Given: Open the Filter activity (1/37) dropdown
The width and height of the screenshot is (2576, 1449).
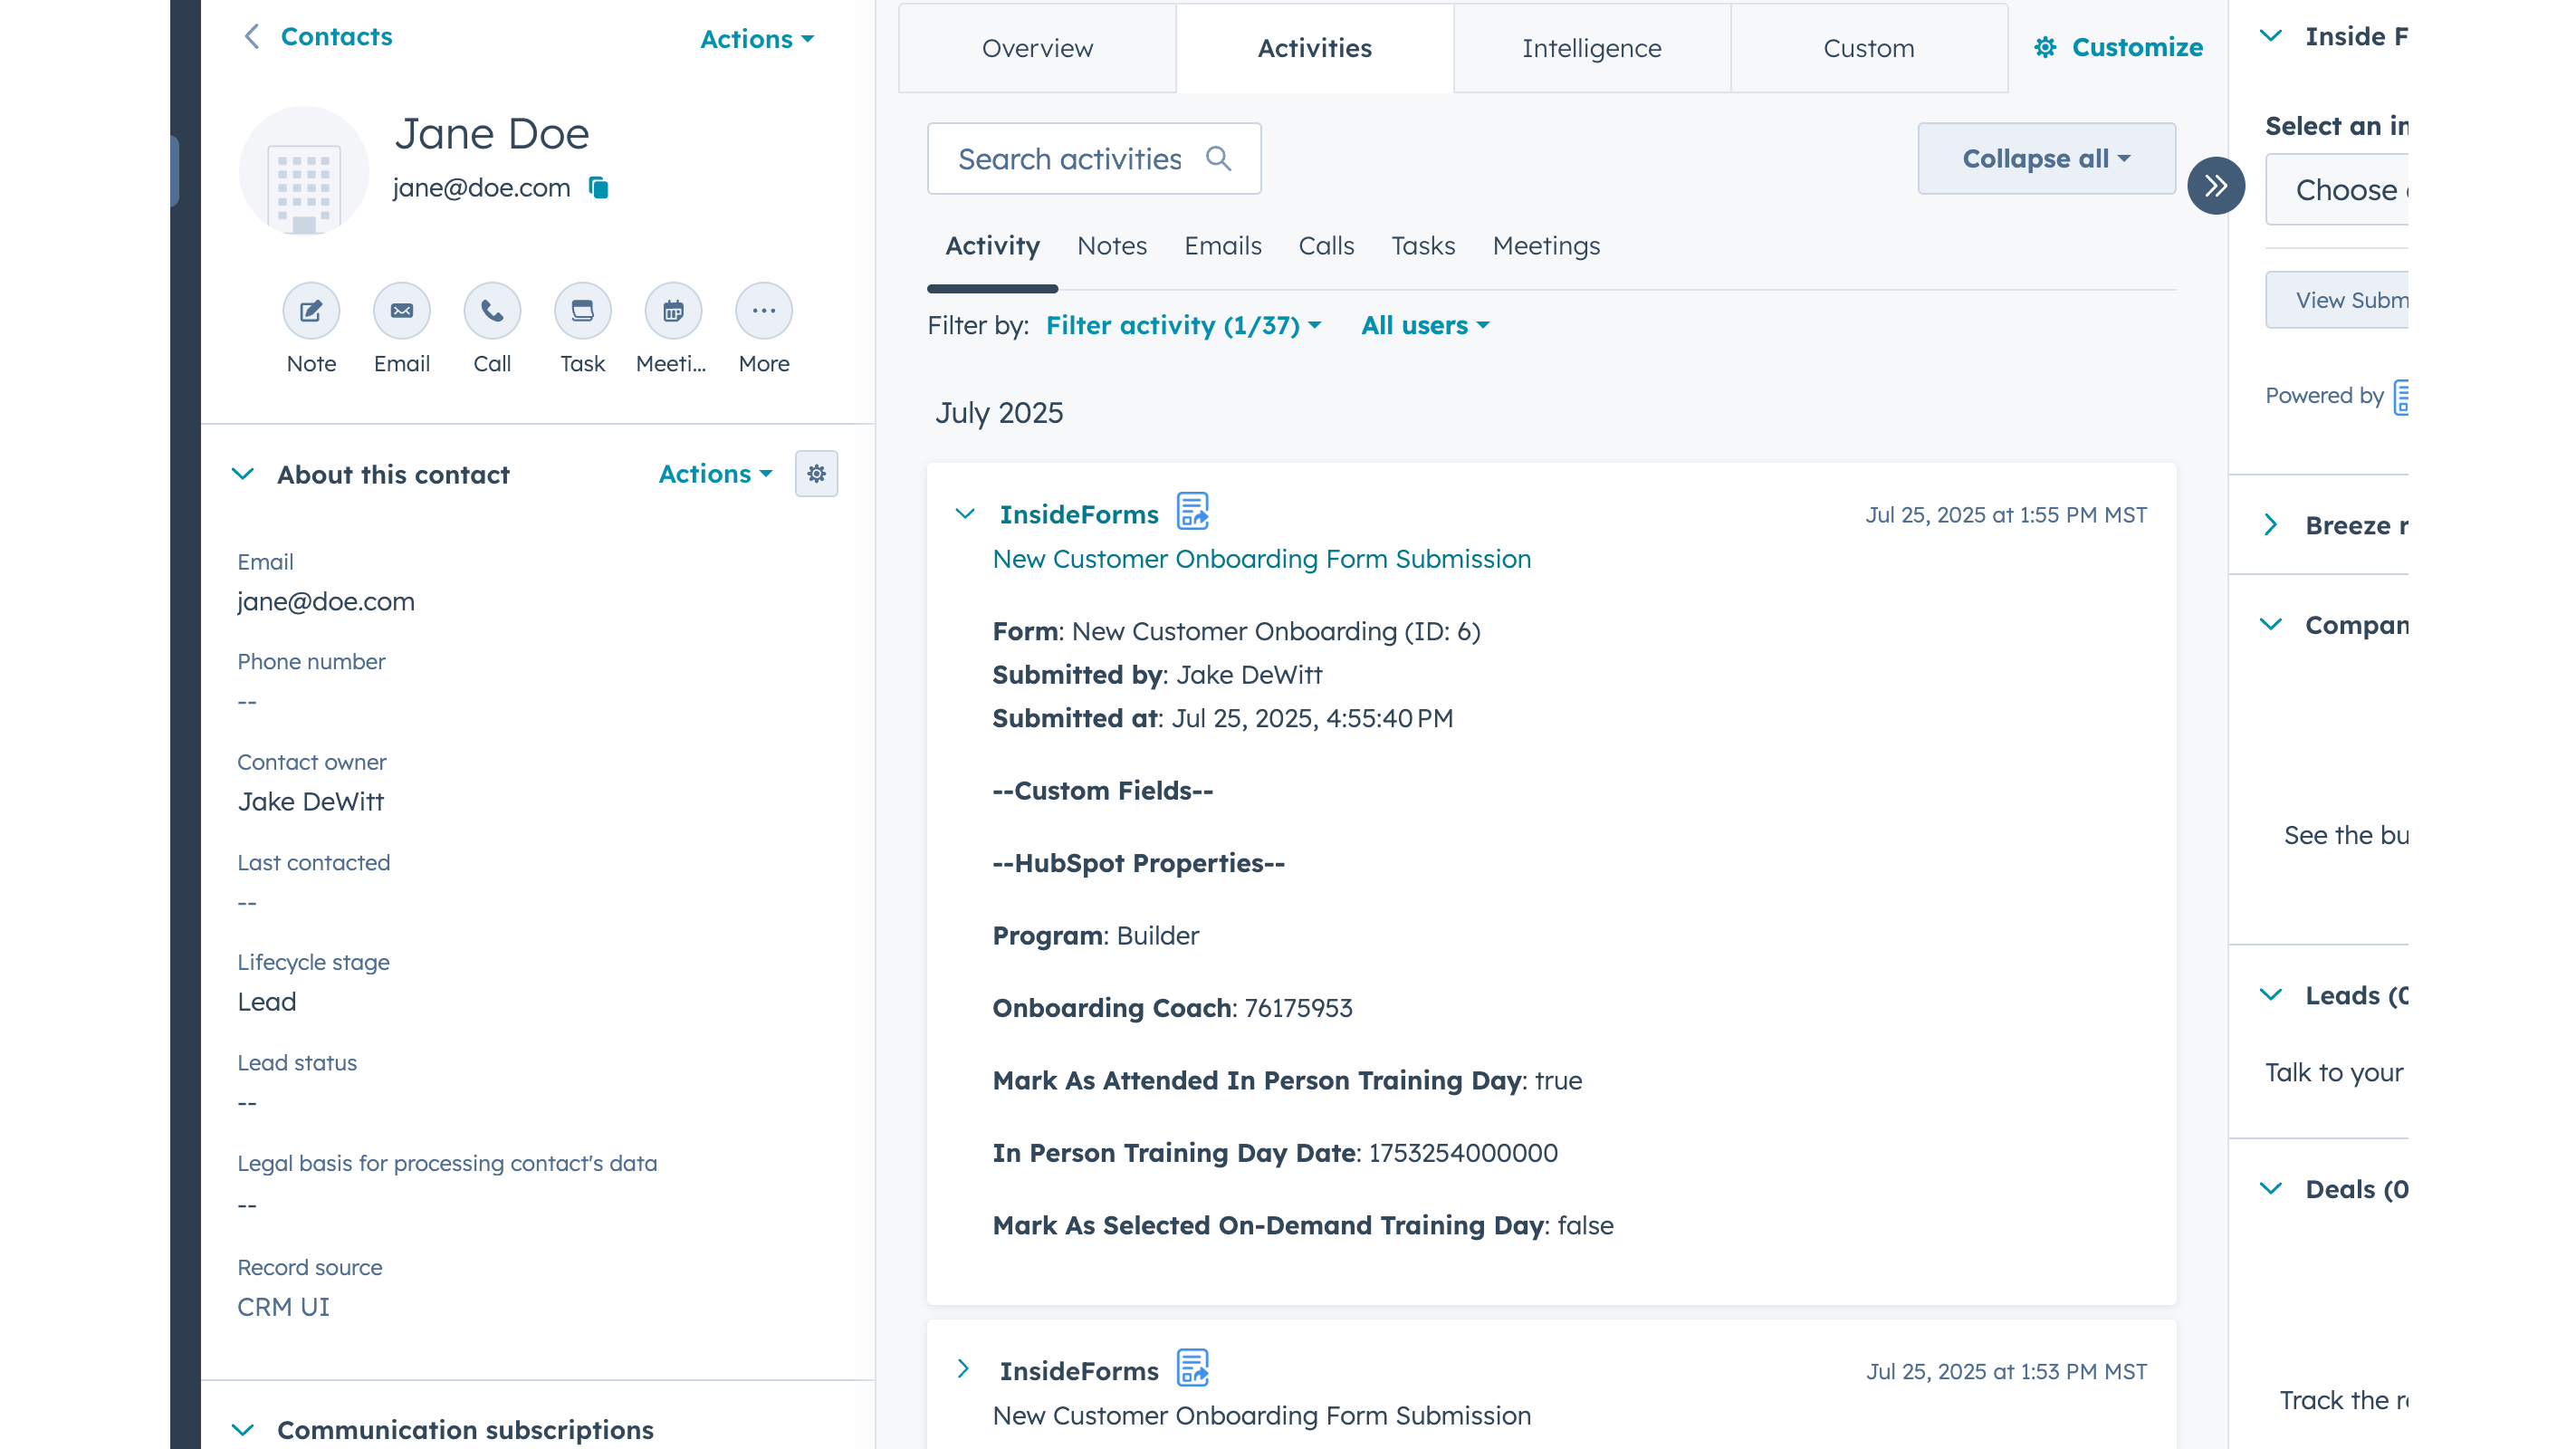Looking at the screenshot, I should tap(1183, 326).
